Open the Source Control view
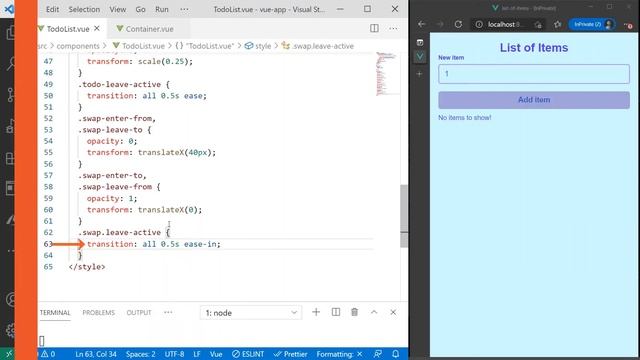Image resolution: width=640 pixels, height=360 pixels. click(10, 95)
